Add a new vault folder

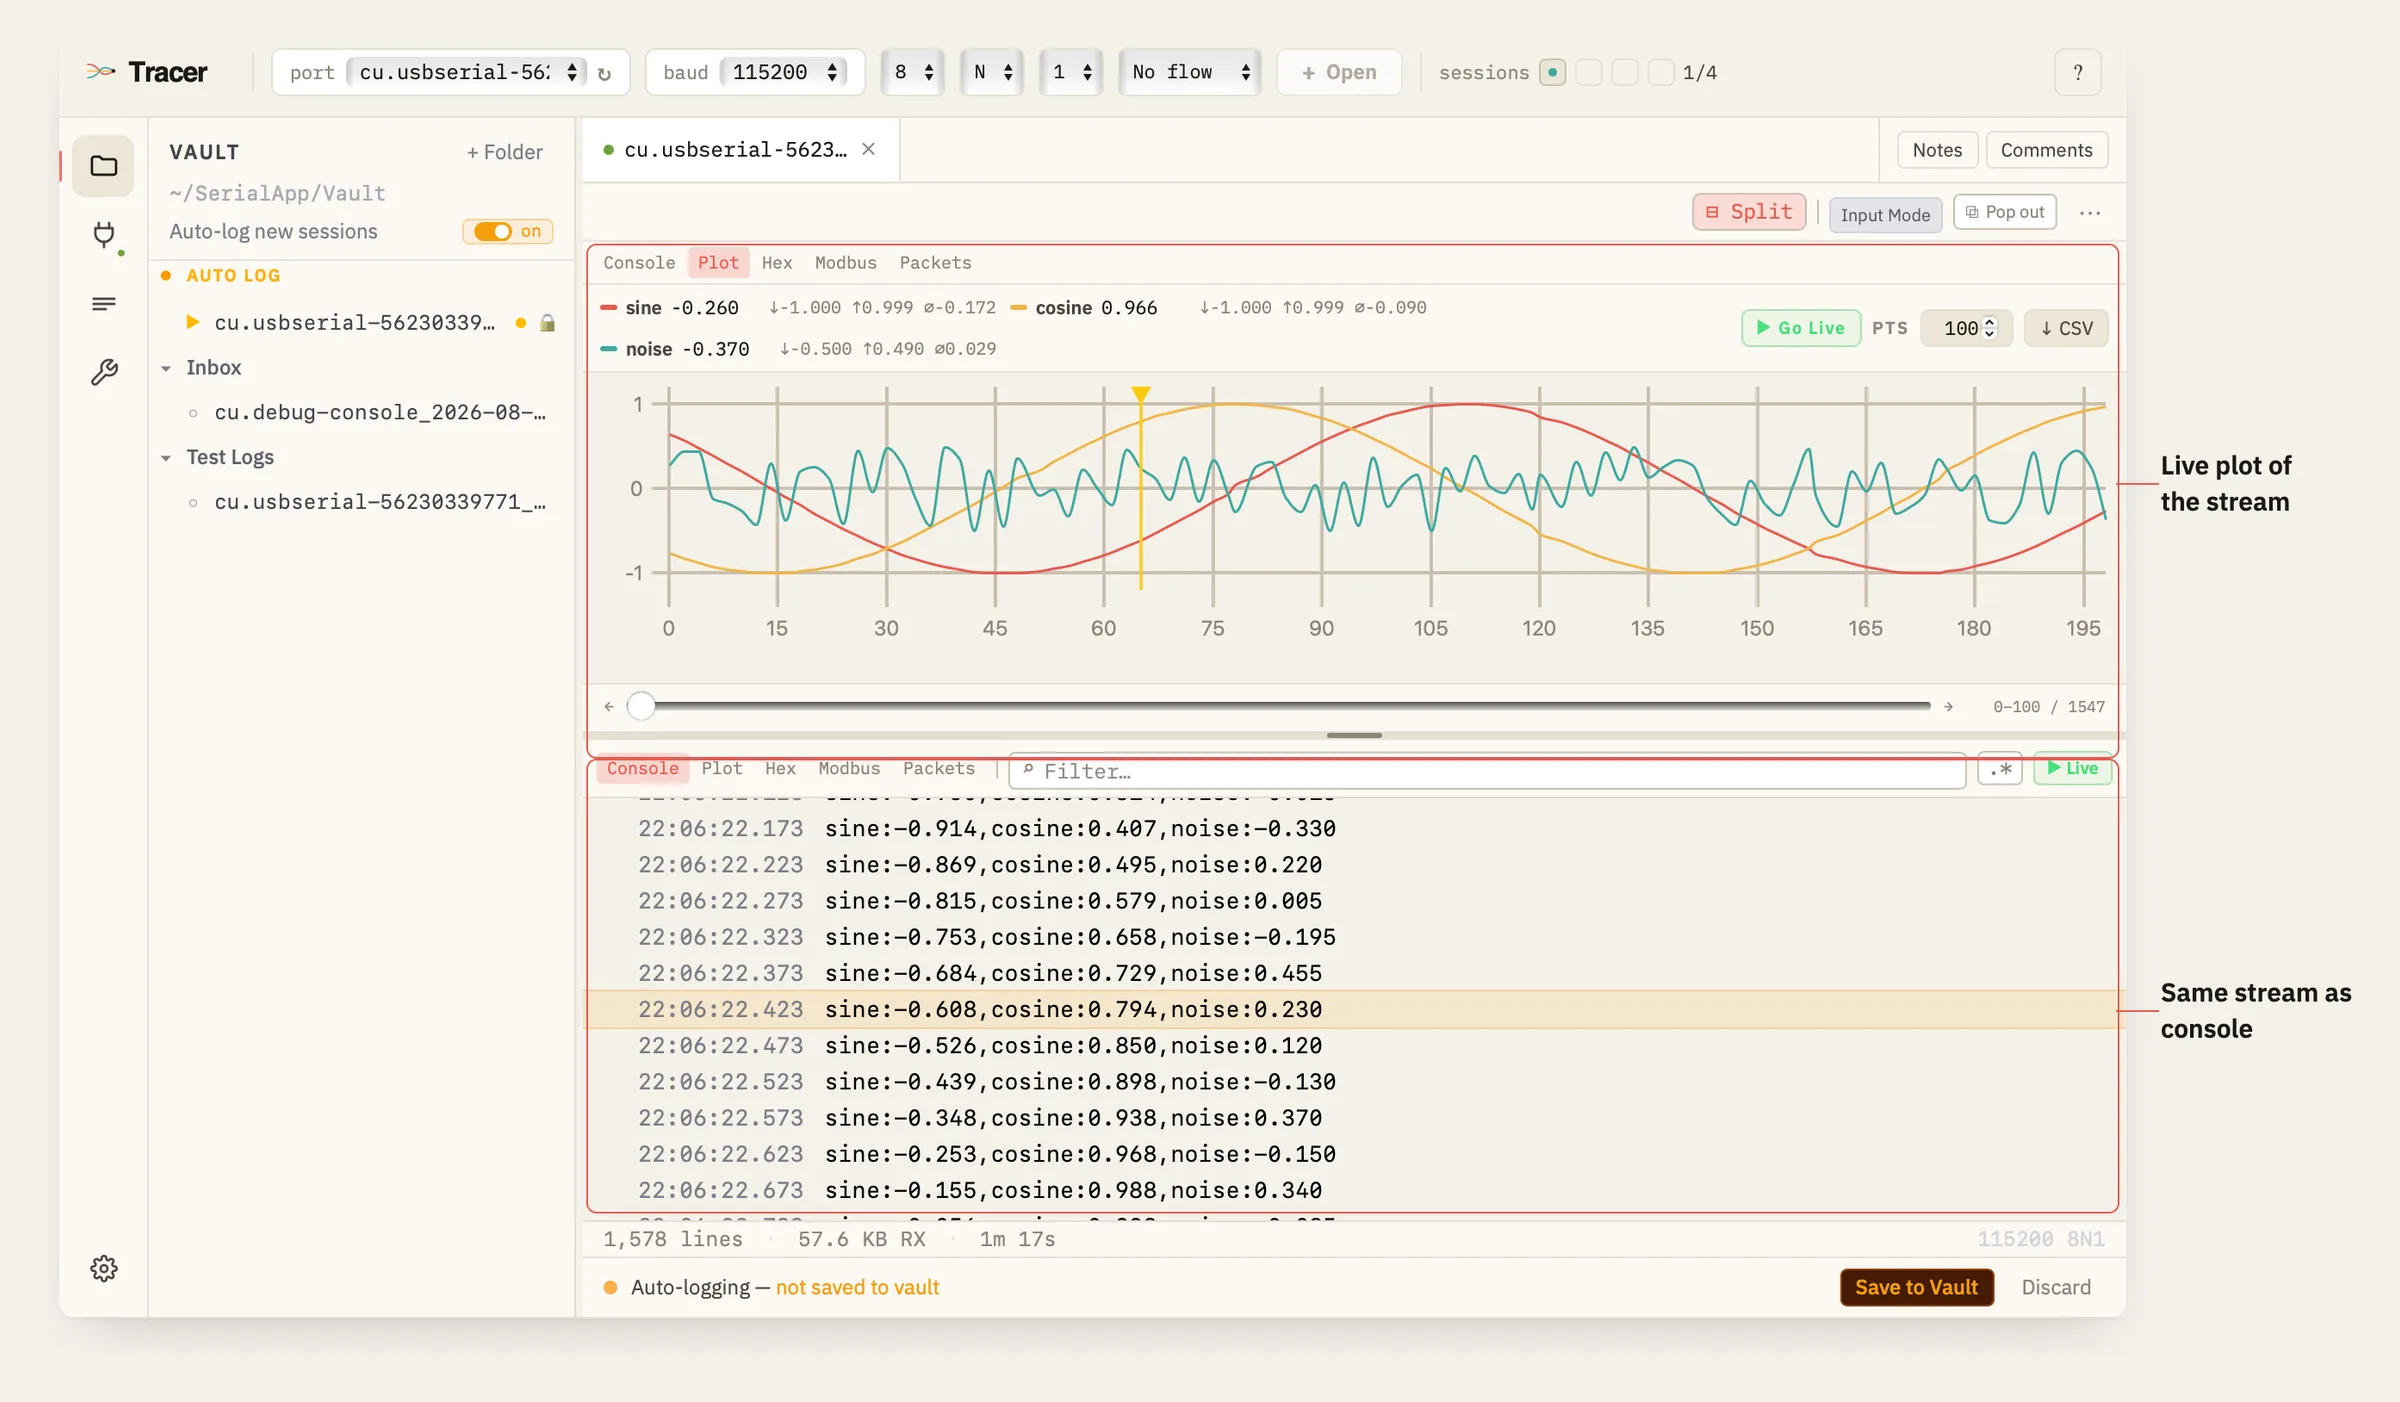(x=505, y=152)
